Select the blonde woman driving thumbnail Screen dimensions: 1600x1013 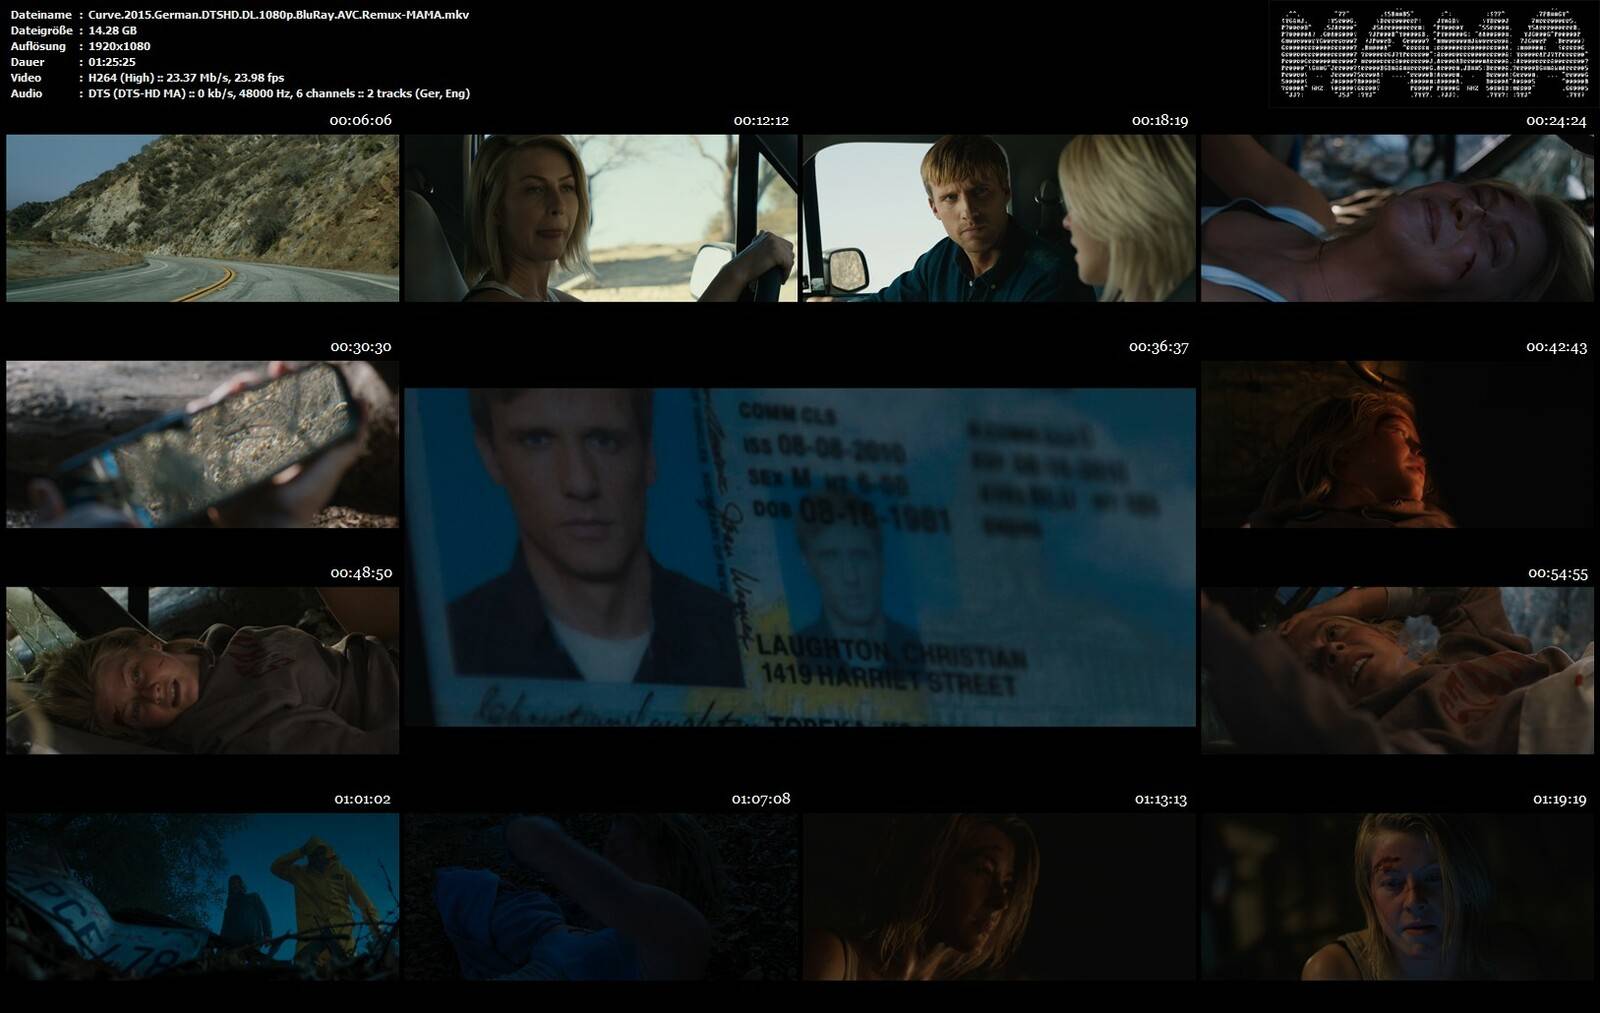point(601,218)
